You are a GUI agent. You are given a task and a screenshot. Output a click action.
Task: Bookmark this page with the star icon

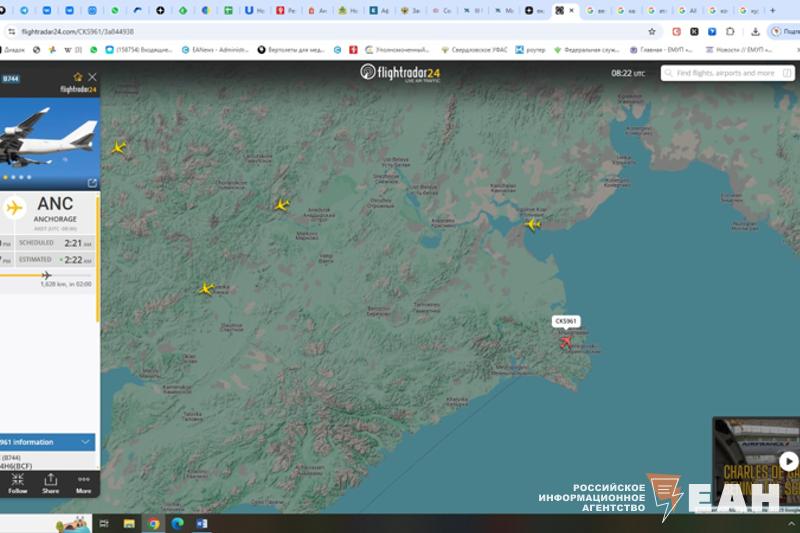coord(652,31)
